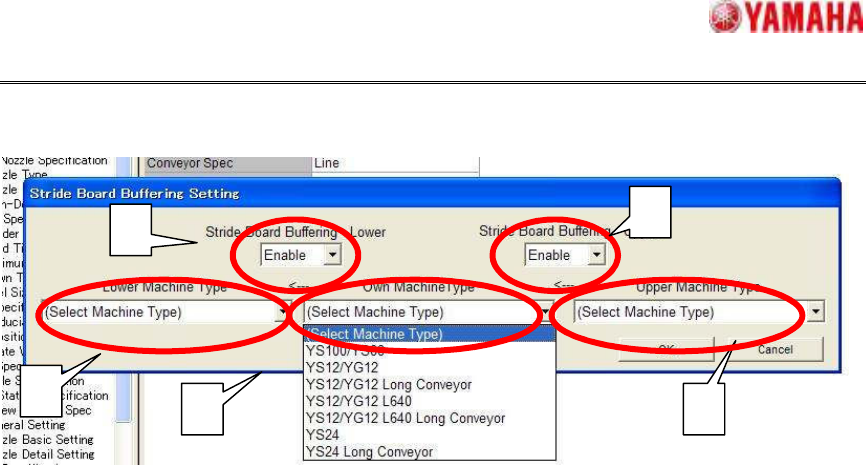Open the General Setting tree item
The height and width of the screenshot is (465, 866).
coord(33,425)
